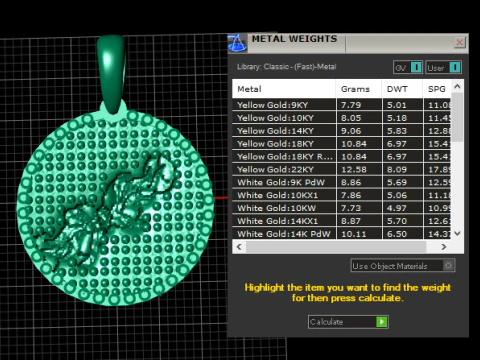Click the 7.79 grams value

351,105
